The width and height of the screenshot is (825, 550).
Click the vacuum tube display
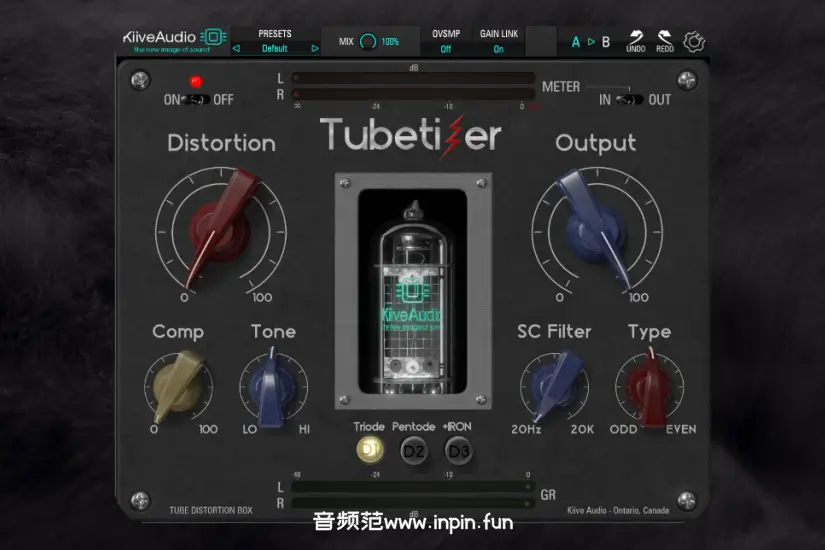tap(412, 291)
